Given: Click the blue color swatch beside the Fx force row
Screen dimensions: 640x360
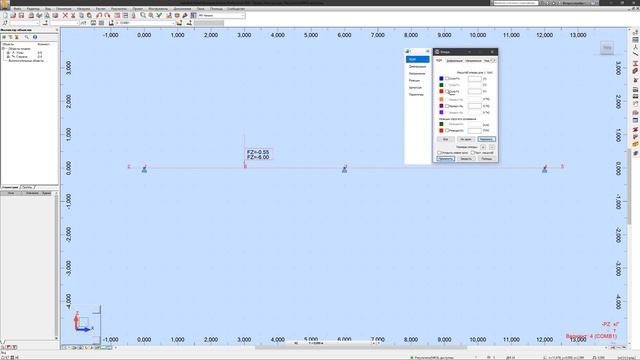Looking at the screenshot, I should click(441, 78).
